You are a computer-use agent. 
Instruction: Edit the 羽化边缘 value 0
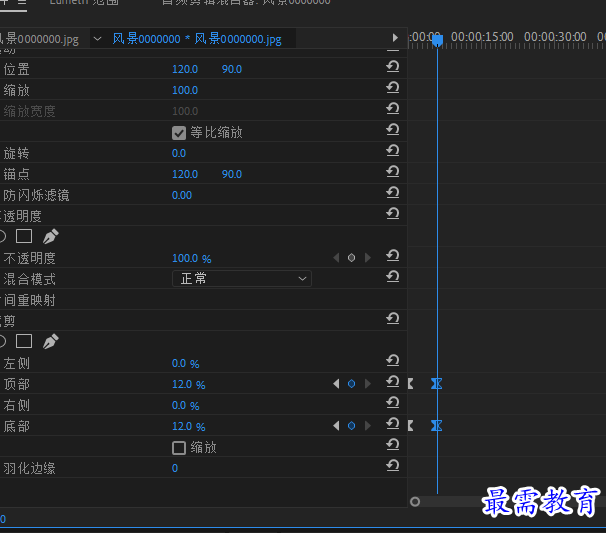pos(175,468)
